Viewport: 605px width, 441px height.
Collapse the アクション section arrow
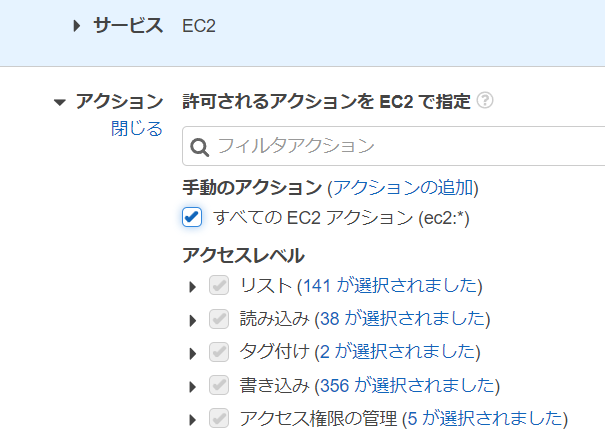pos(60,102)
